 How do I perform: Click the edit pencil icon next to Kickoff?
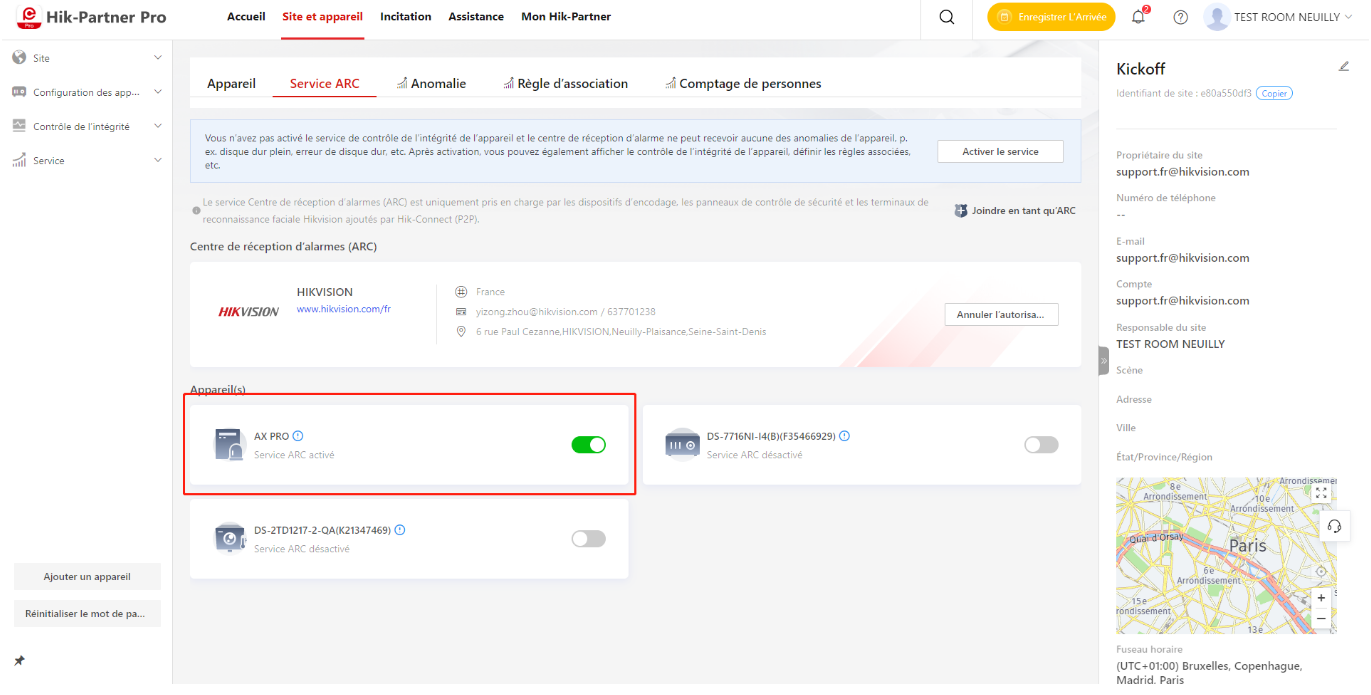(1344, 67)
